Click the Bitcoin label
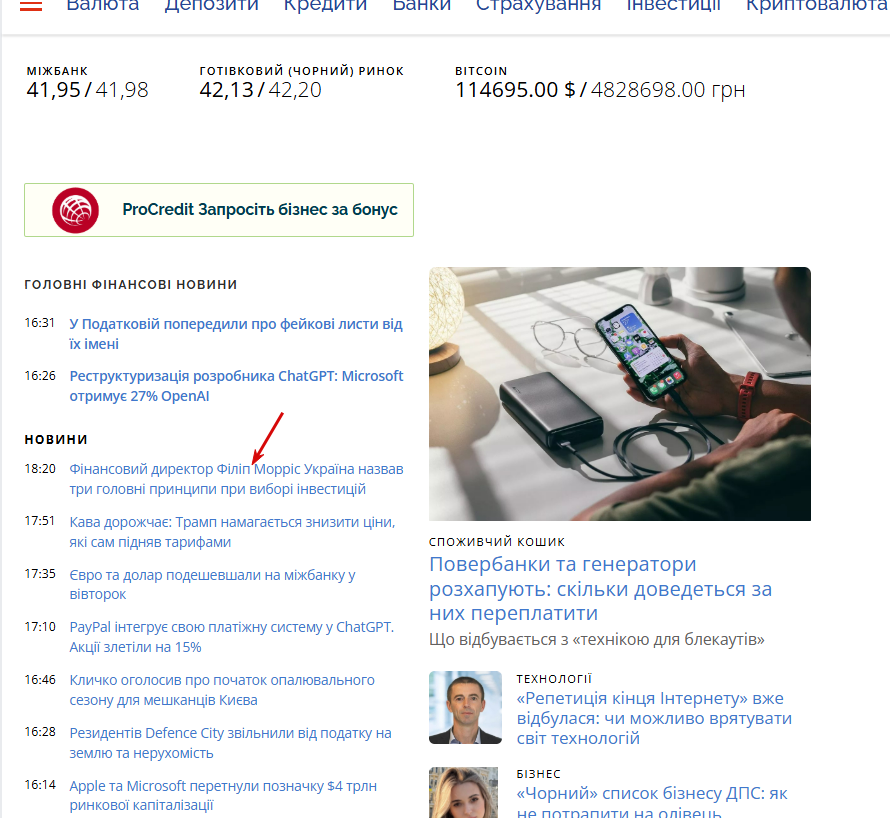The width and height of the screenshot is (890, 818). point(481,71)
